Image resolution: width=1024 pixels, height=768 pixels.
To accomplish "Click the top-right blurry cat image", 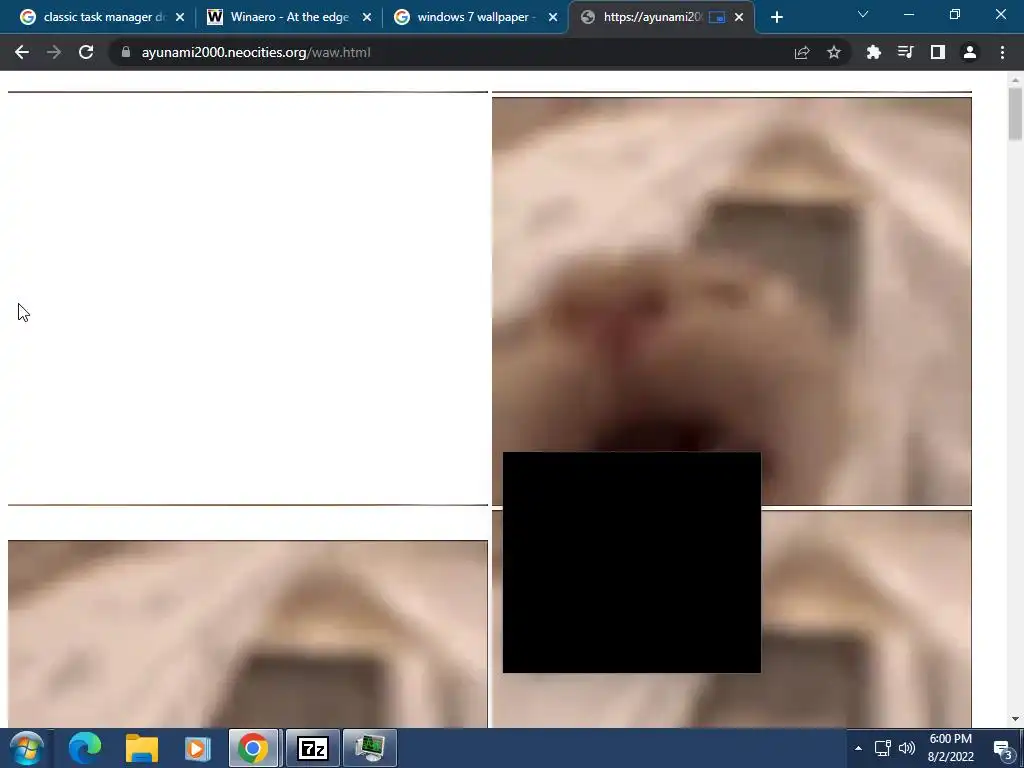I will pyautogui.click(x=731, y=300).
